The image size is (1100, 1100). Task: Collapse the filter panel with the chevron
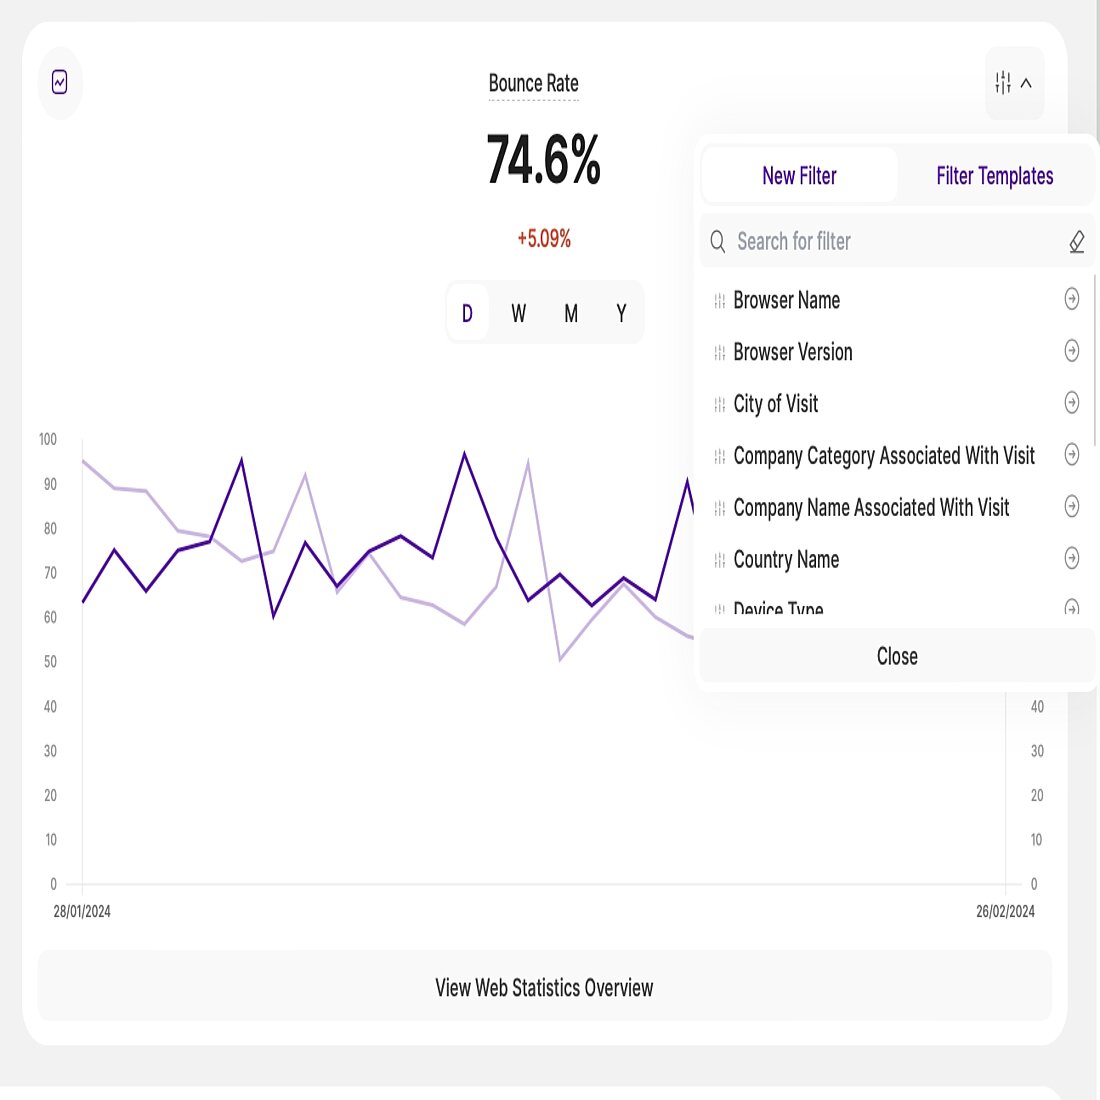point(1027,83)
